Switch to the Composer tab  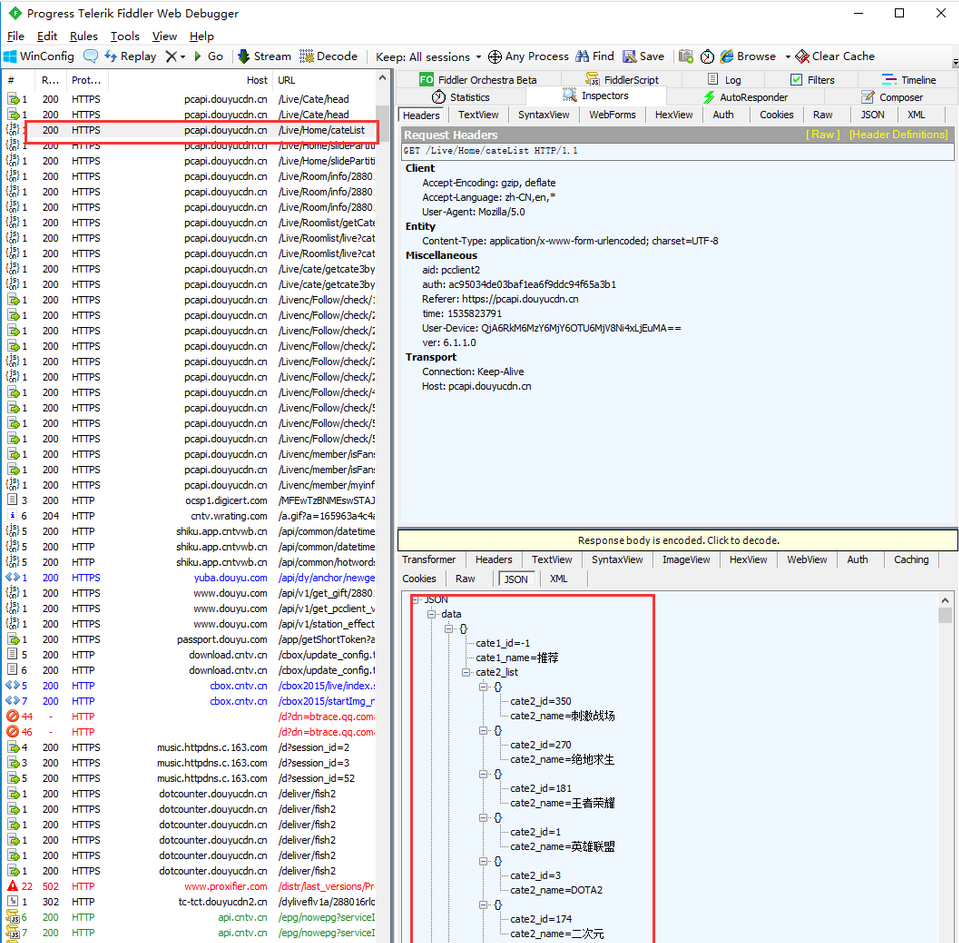[x=892, y=97]
